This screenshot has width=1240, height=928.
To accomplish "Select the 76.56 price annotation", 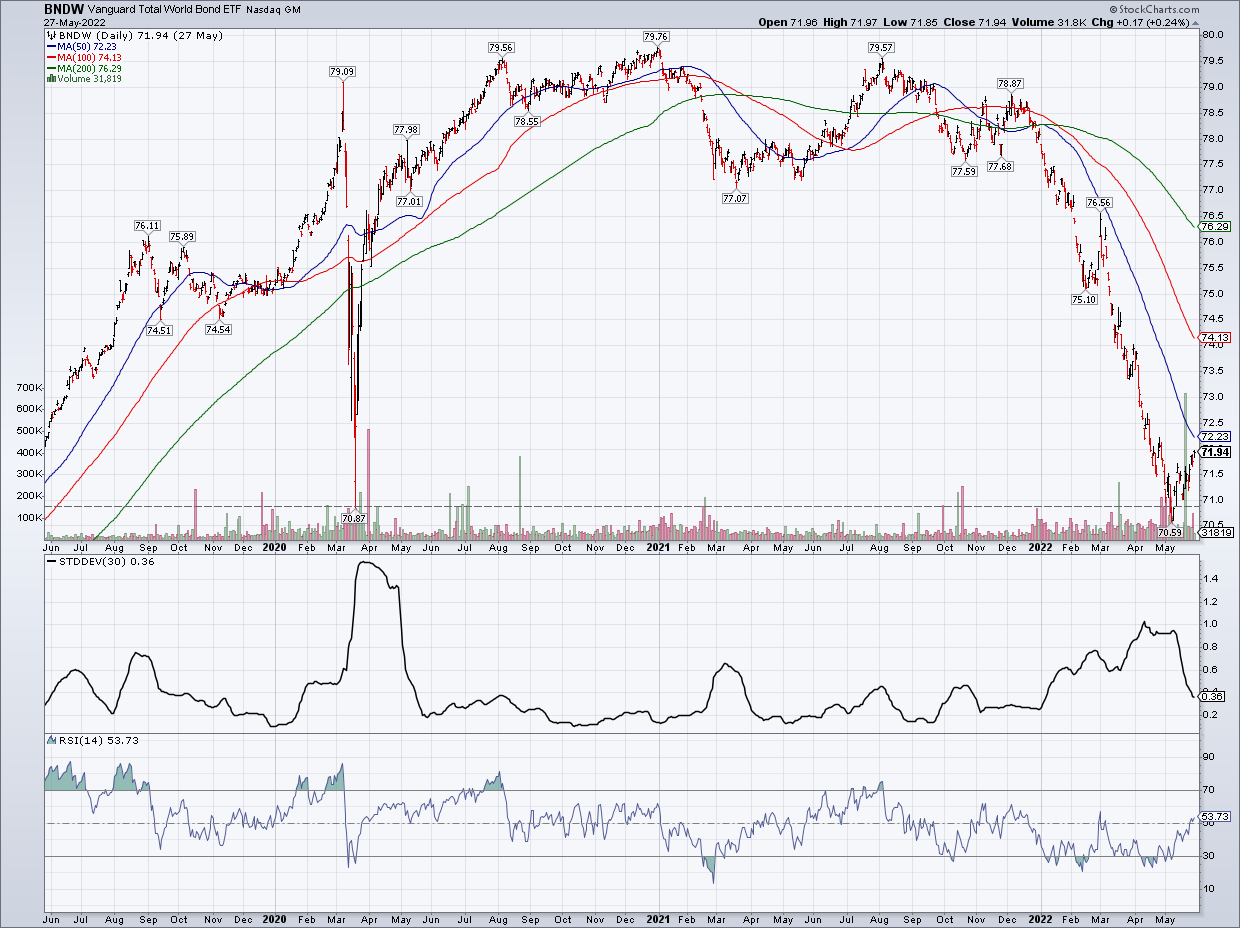I will (1099, 202).
